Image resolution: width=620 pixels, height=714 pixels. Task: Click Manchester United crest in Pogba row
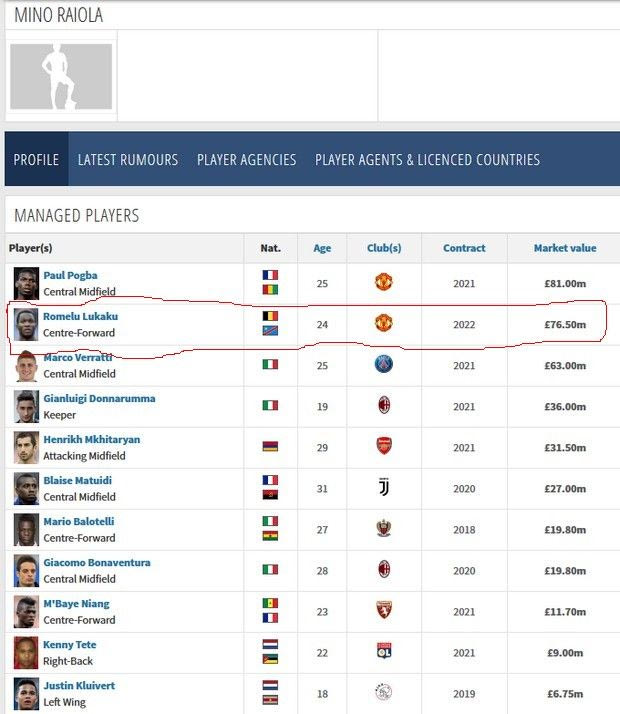pos(383,283)
